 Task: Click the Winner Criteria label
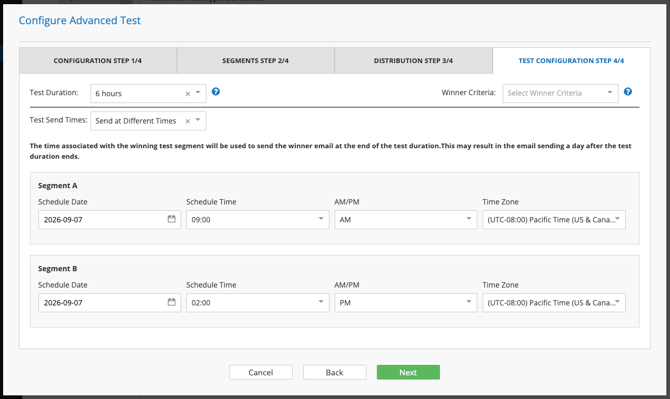(x=468, y=92)
